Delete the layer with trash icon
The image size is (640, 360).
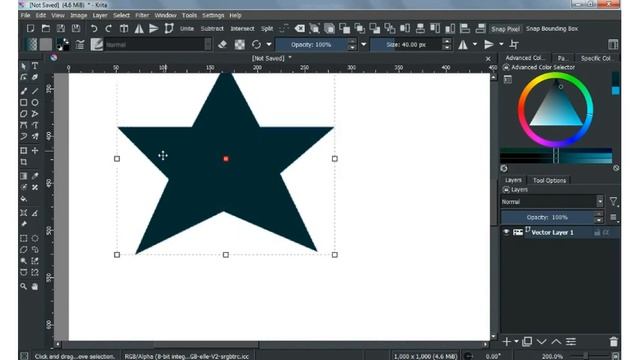click(x=613, y=342)
